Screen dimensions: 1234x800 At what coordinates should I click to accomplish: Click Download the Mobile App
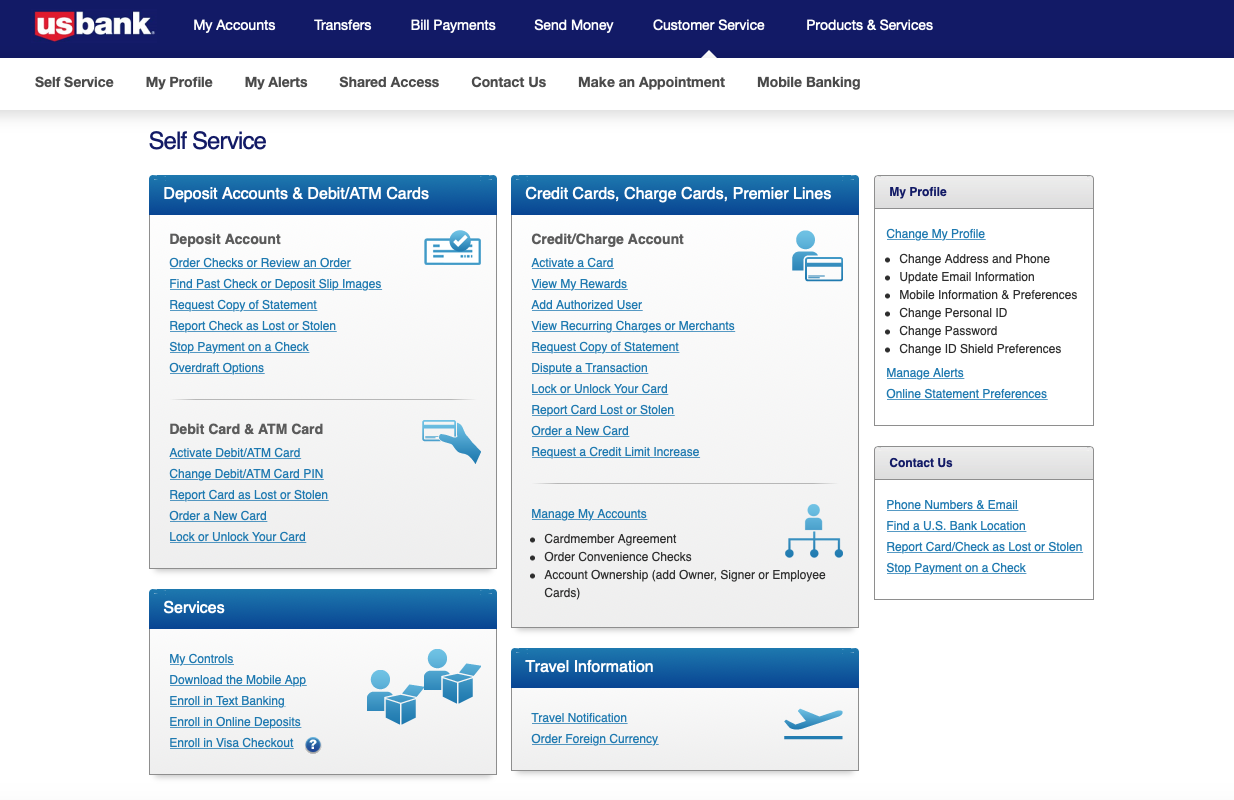(x=238, y=680)
